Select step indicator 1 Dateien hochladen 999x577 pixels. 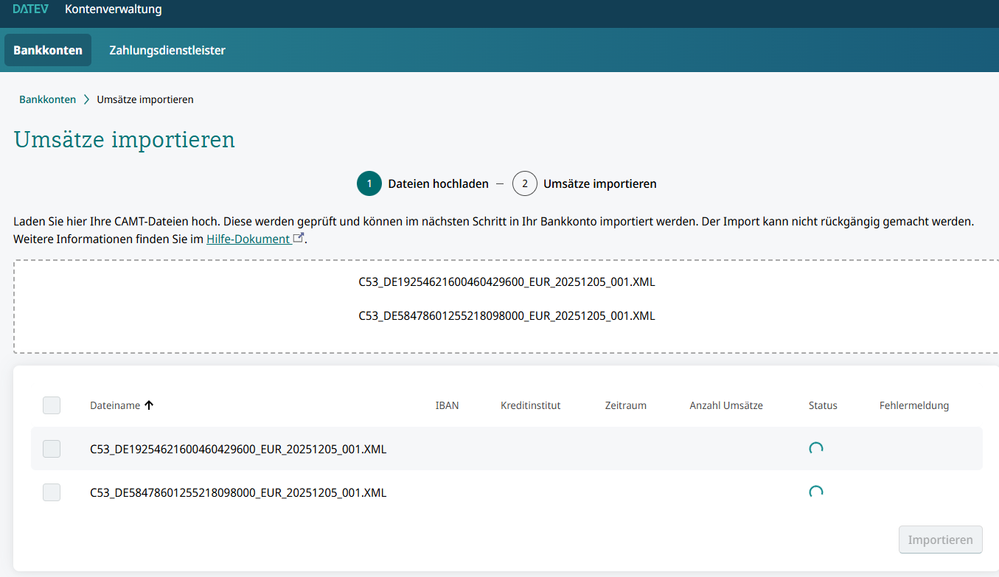[x=369, y=183]
